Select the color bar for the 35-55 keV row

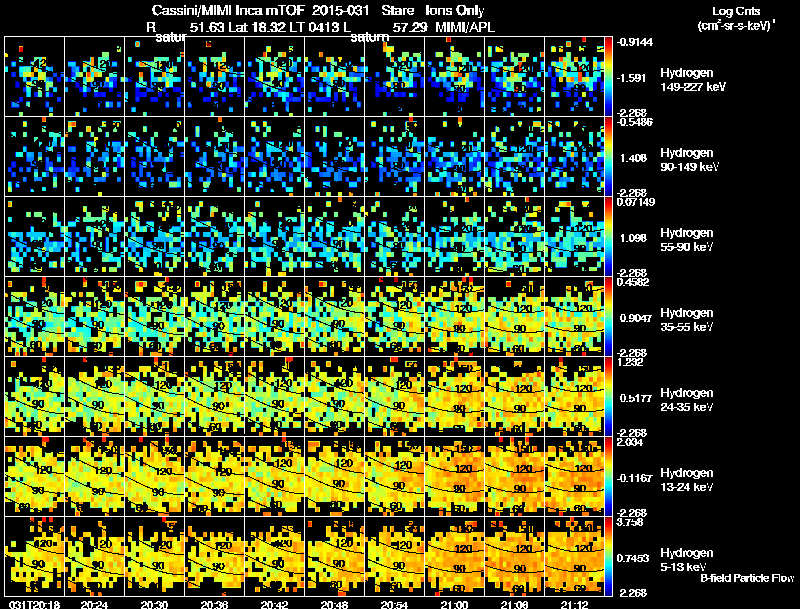[608, 317]
